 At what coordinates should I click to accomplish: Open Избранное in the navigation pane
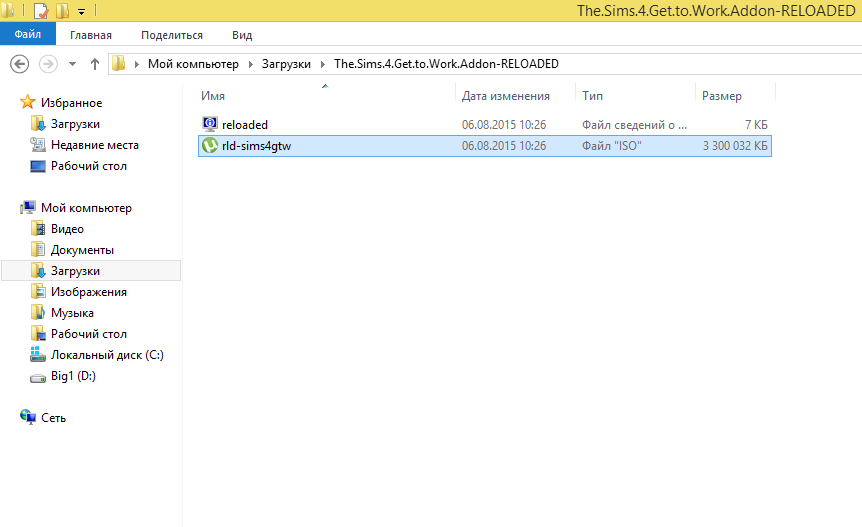[x=71, y=103]
